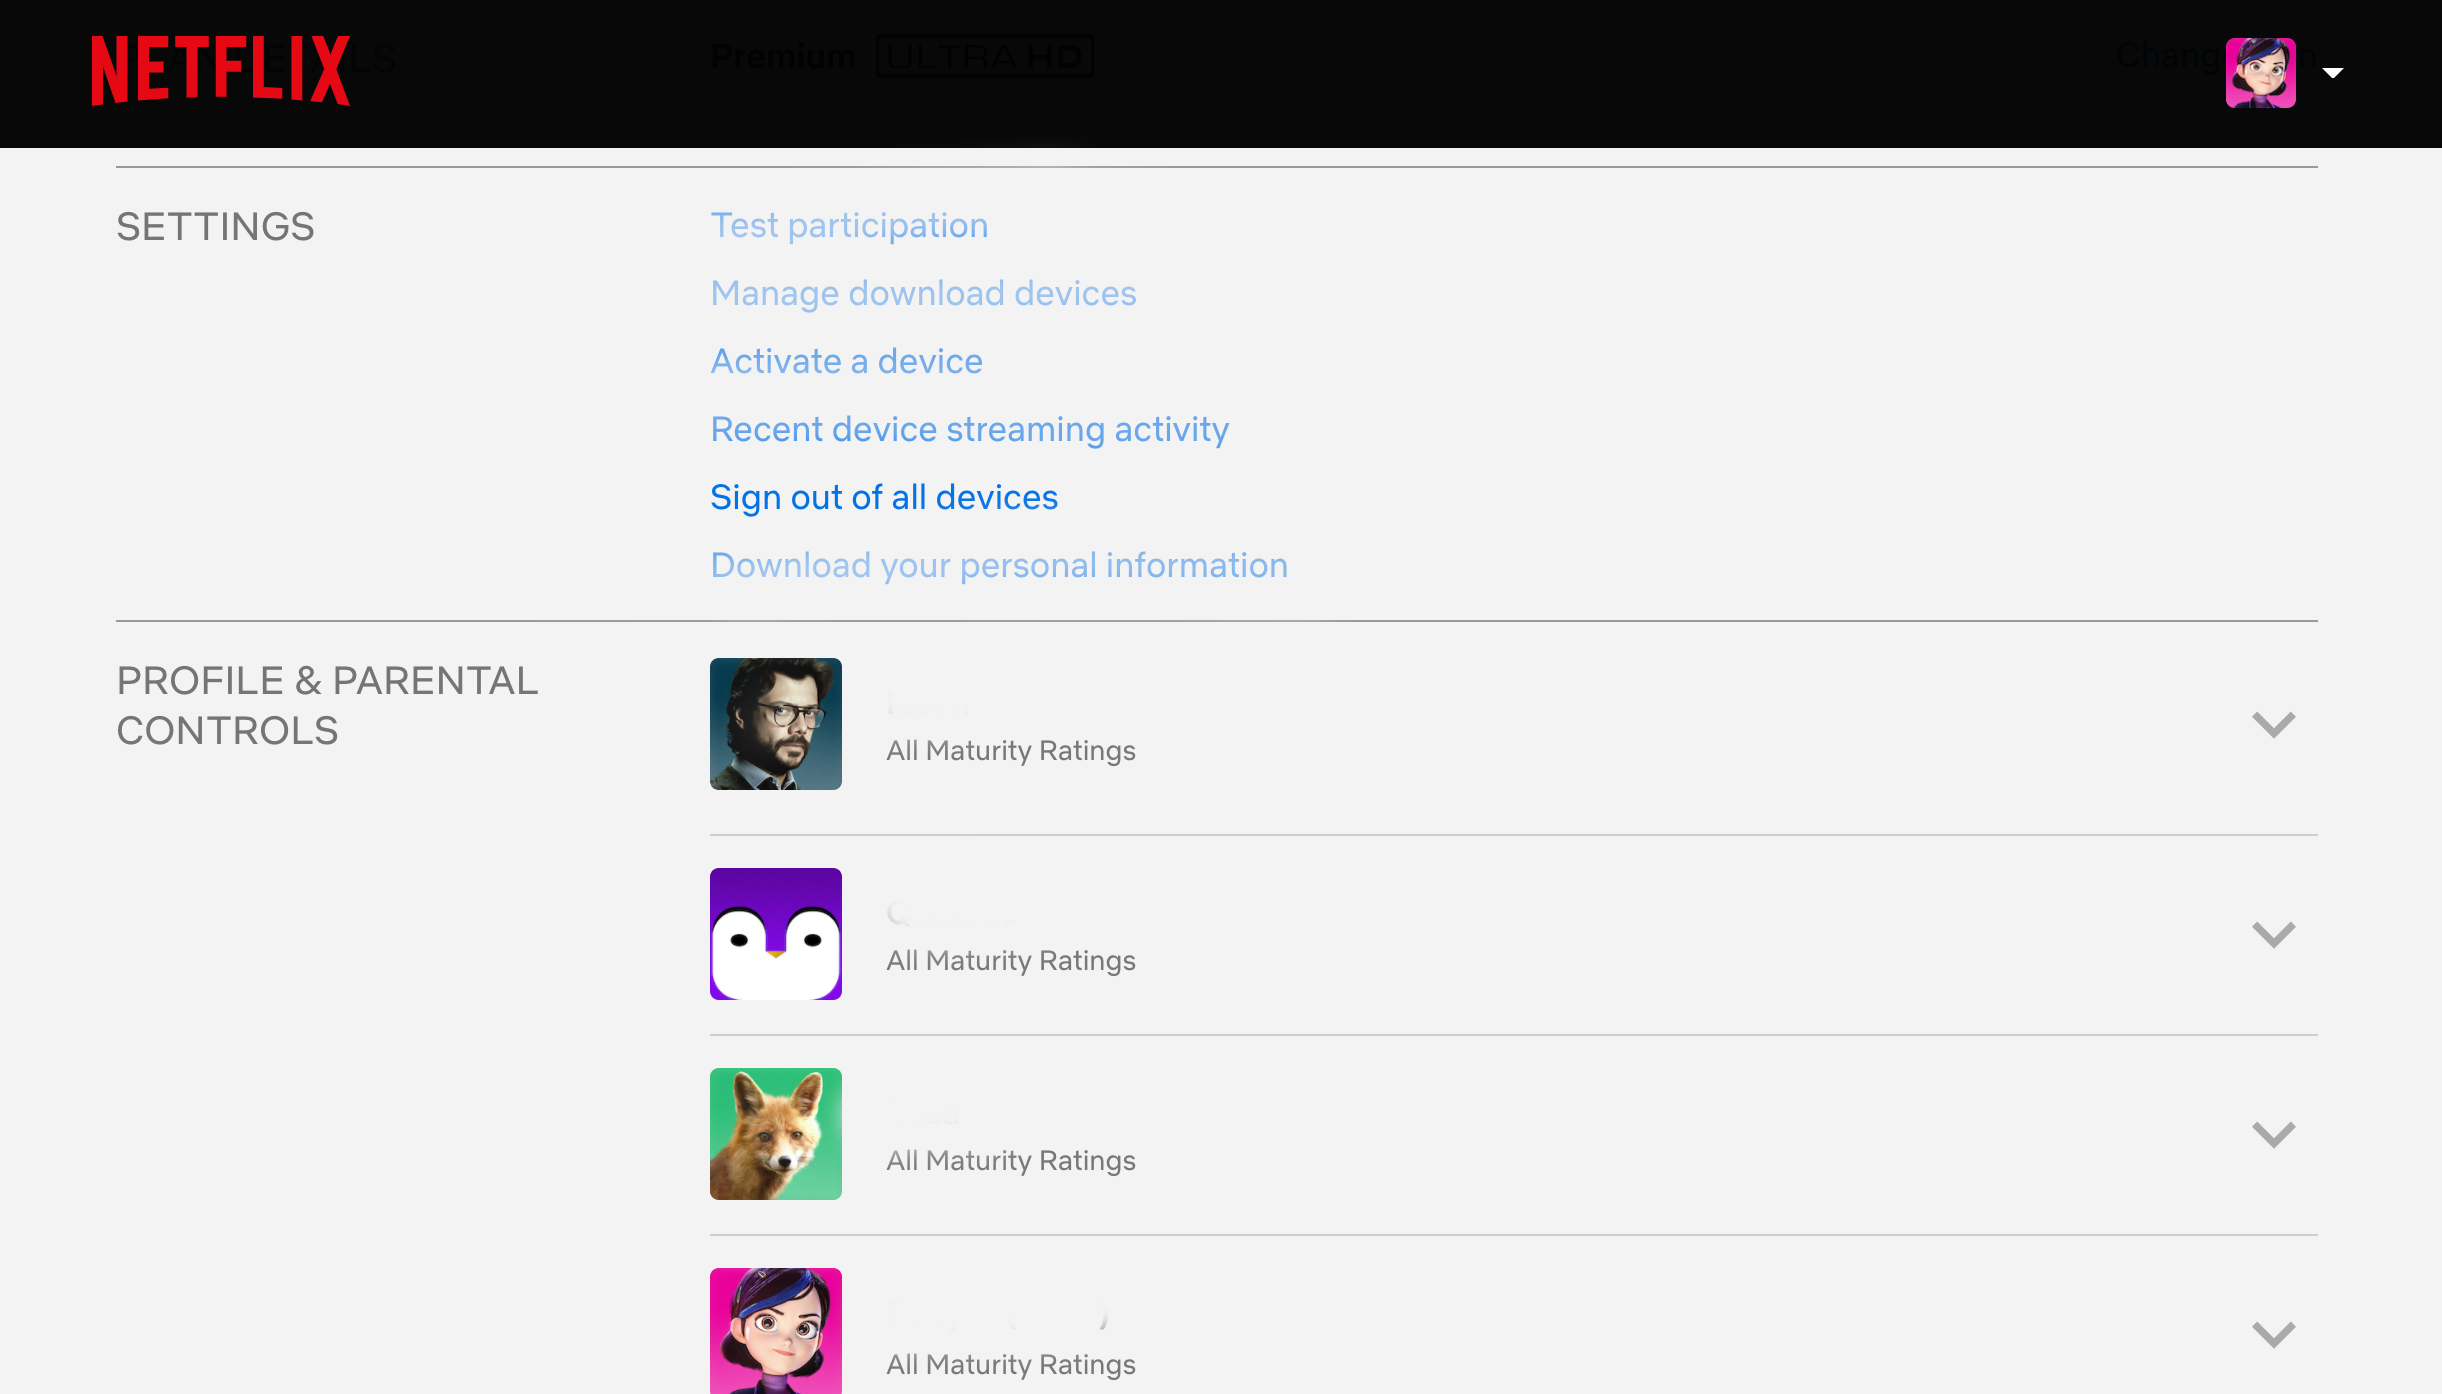Click Download your personal information link
2442x1394 pixels.
(1000, 564)
